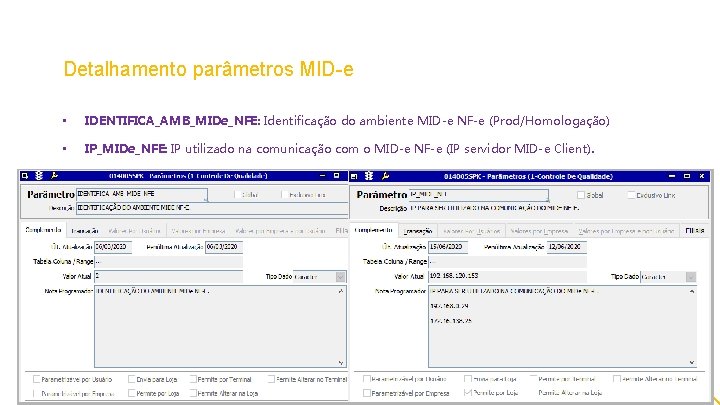Open Valores por Empresa tab in IDENTIFICA_AMB window

coord(198,231)
